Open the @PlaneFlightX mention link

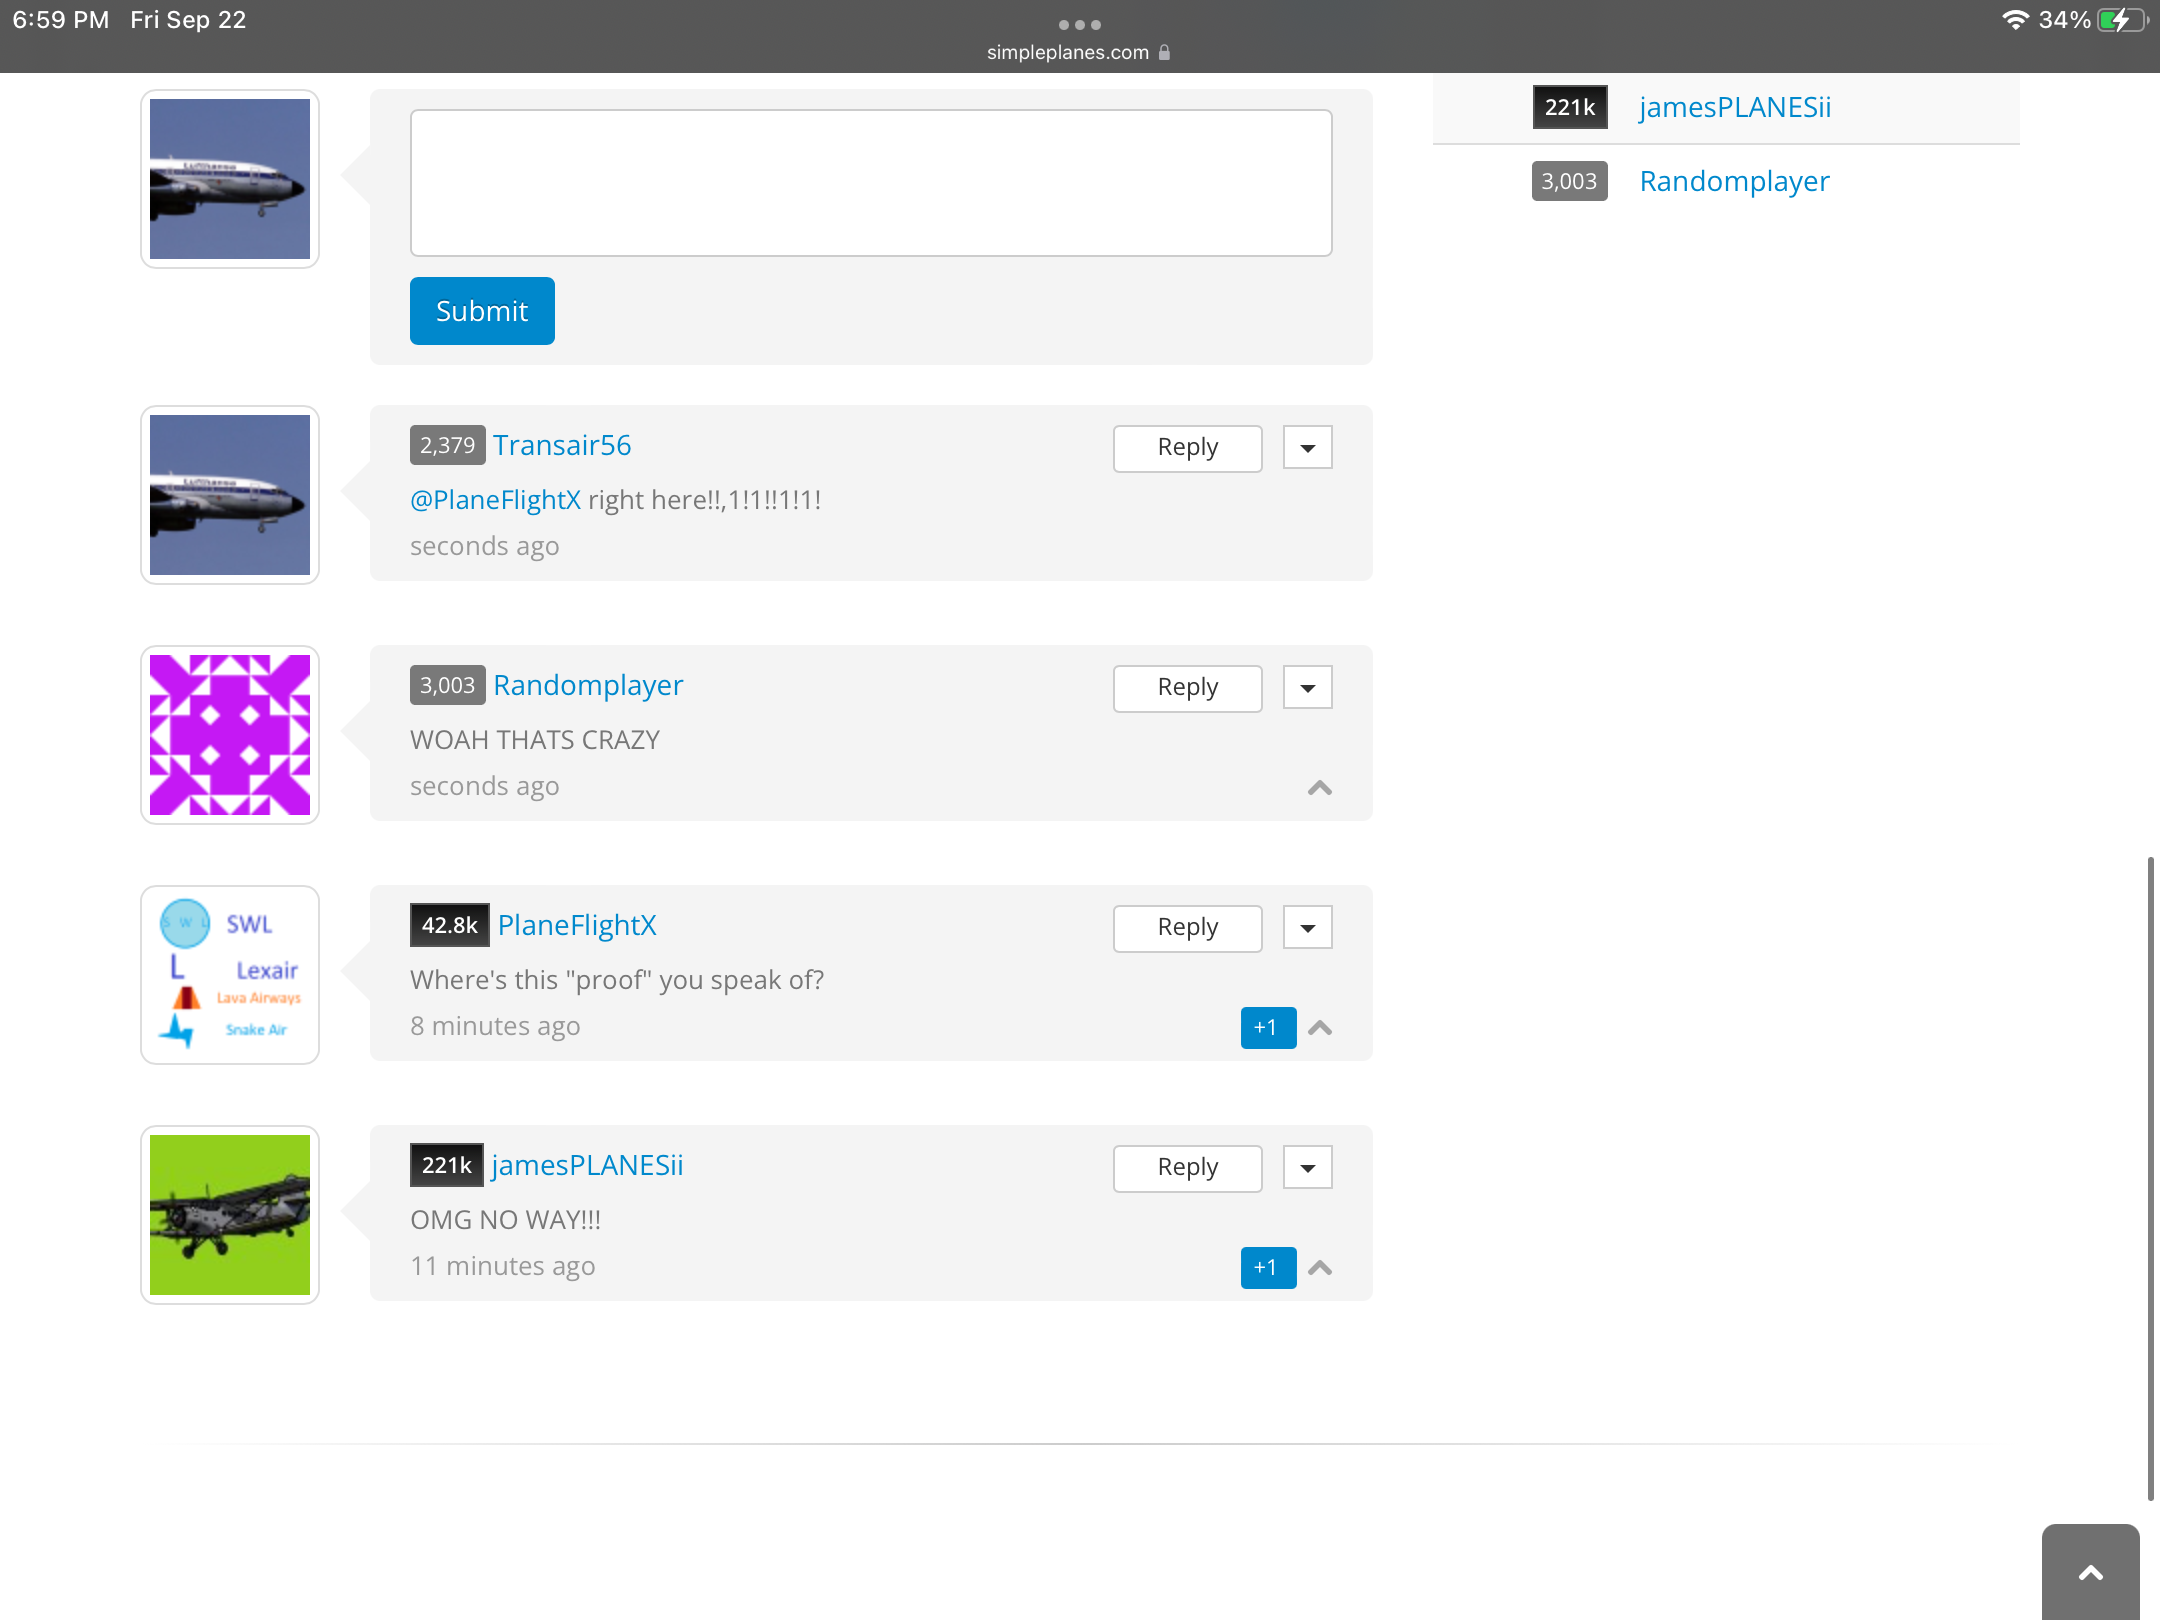tap(495, 500)
